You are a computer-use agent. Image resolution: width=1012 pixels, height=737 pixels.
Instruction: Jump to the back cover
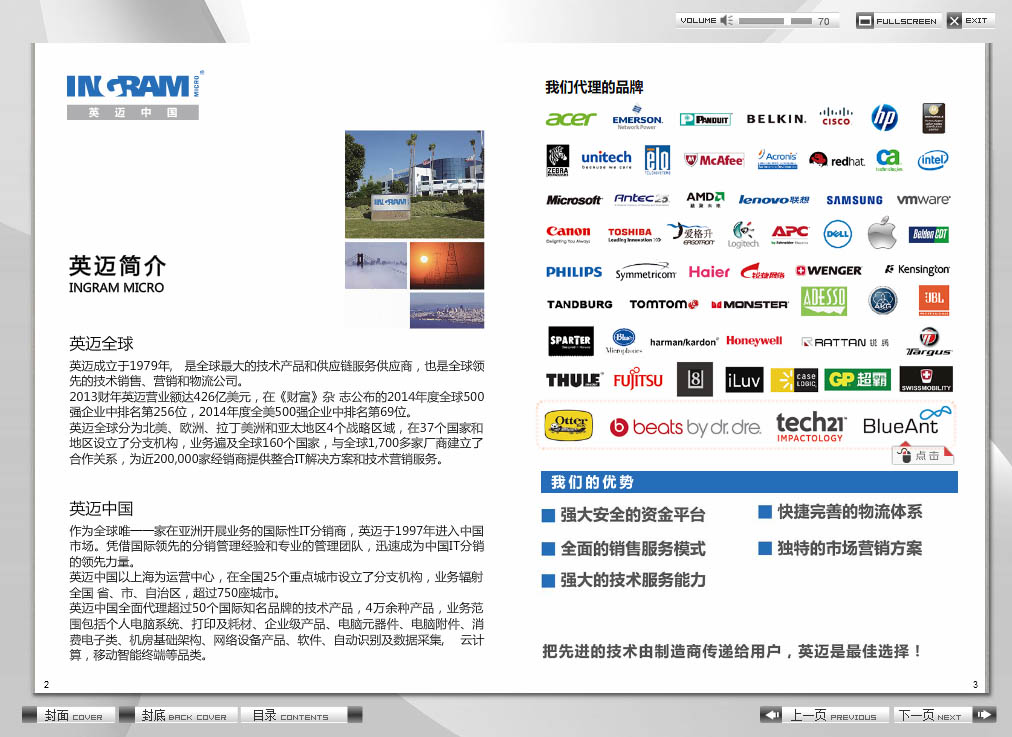coord(178,715)
